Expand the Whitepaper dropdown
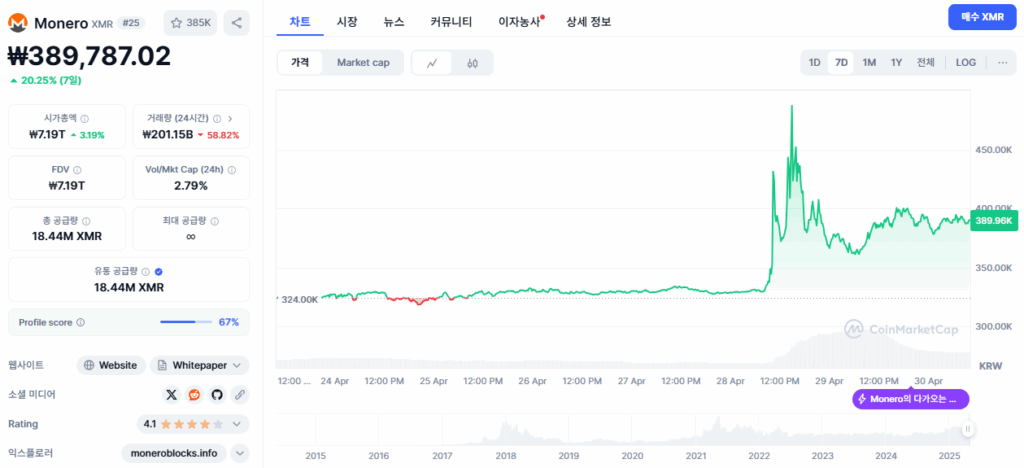Image resolution: width=1024 pixels, height=468 pixels. click(x=200, y=366)
